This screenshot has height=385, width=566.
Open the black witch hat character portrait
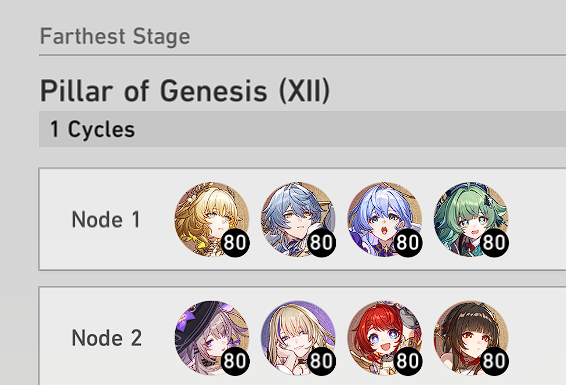point(212,338)
